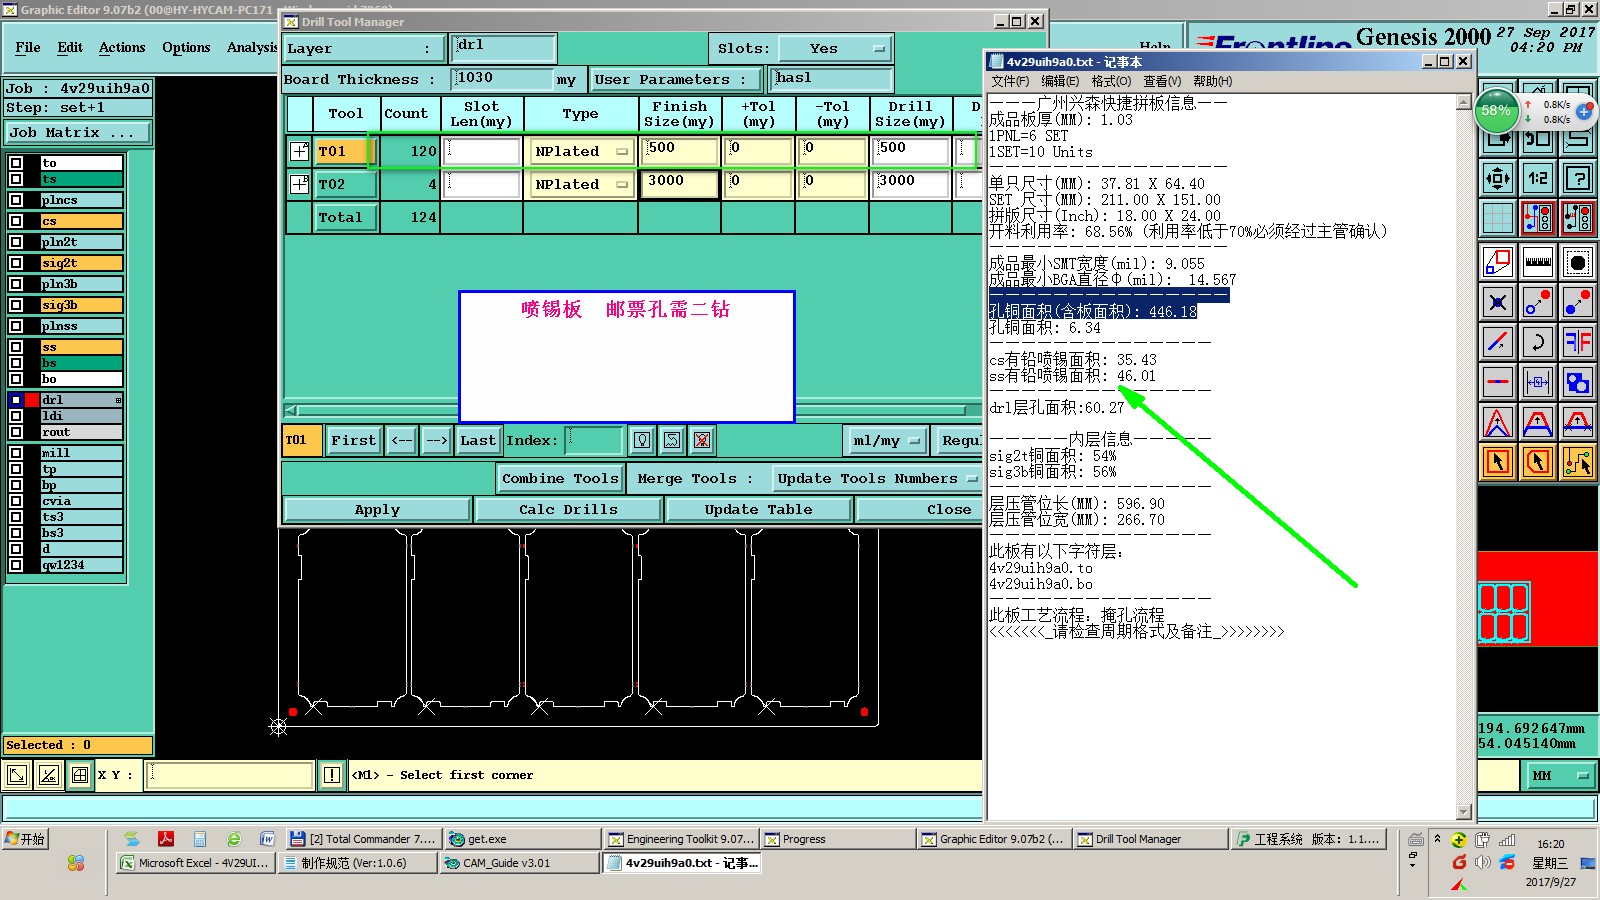Open the Edit menu in Graphic Editor

tap(70, 47)
